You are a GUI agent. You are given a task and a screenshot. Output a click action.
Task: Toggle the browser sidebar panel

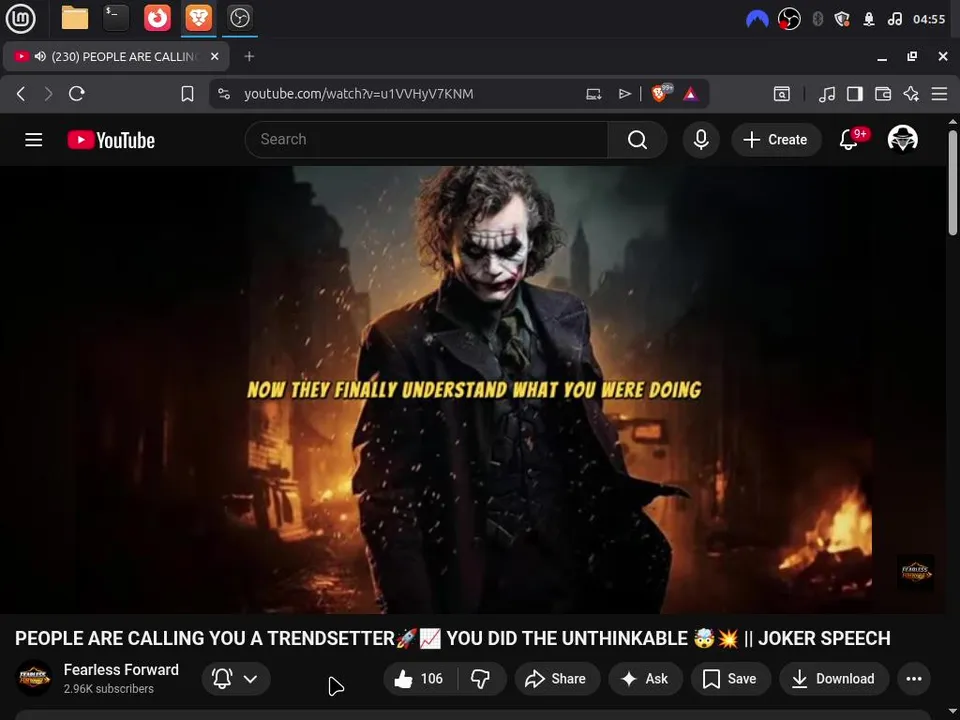[x=855, y=94]
